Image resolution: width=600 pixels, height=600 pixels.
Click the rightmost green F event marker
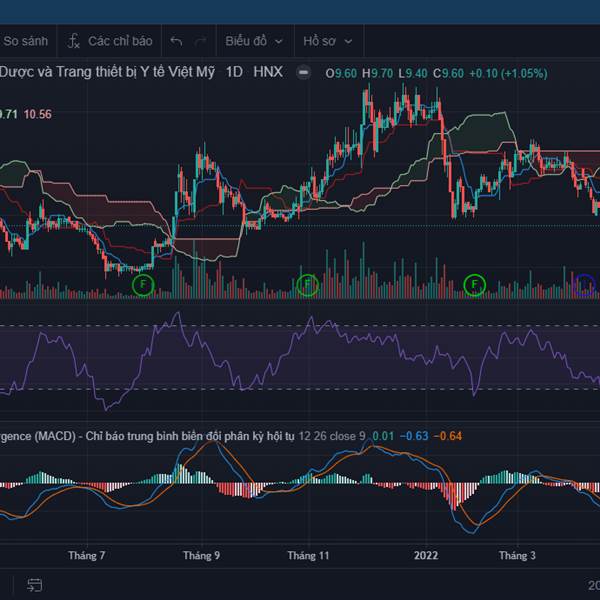[475, 286]
